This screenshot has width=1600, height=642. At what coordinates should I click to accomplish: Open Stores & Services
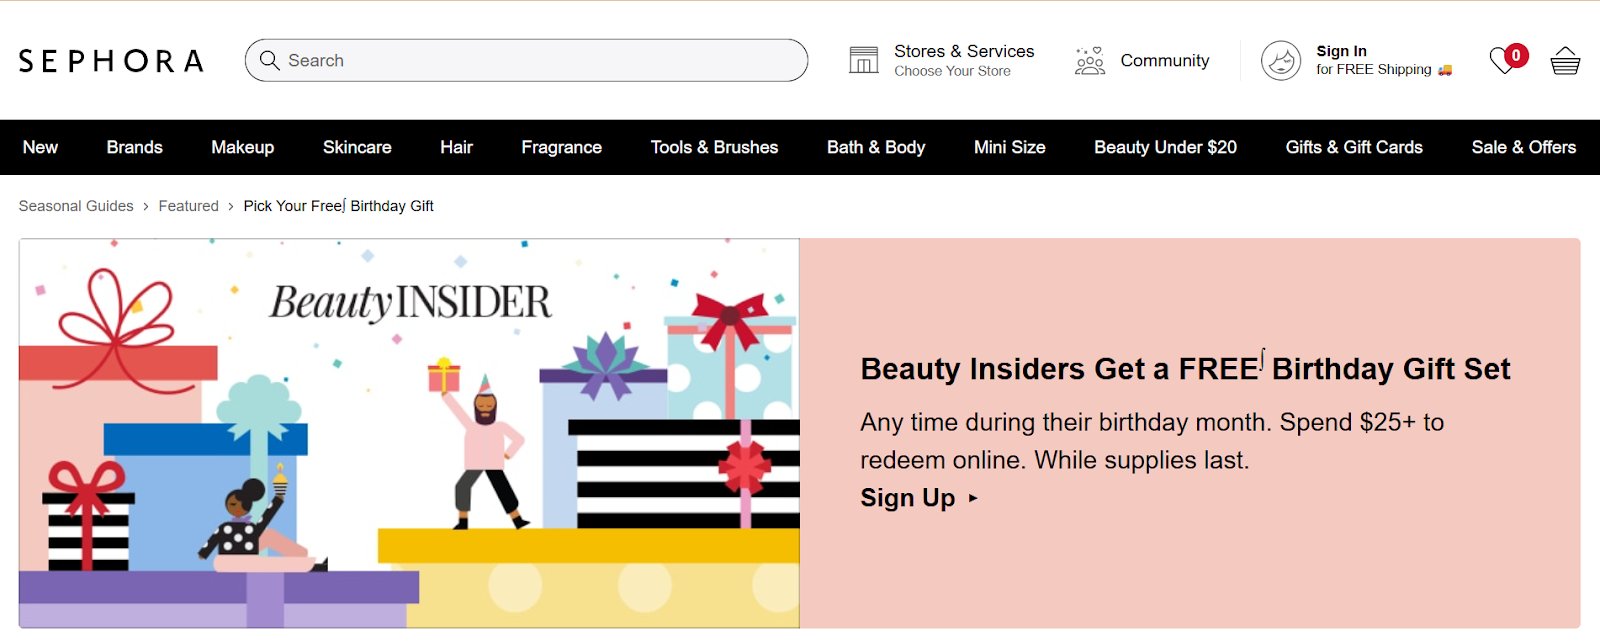point(964,51)
